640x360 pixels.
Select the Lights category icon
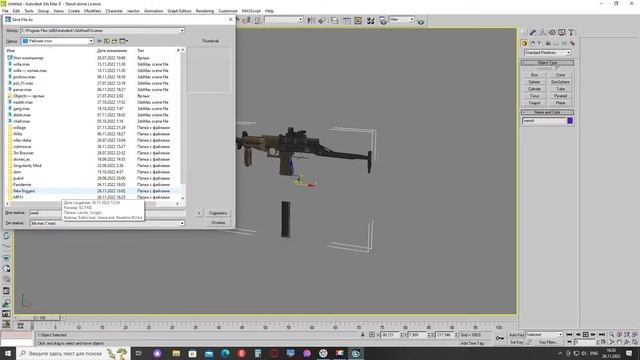click(x=540, y=43)
